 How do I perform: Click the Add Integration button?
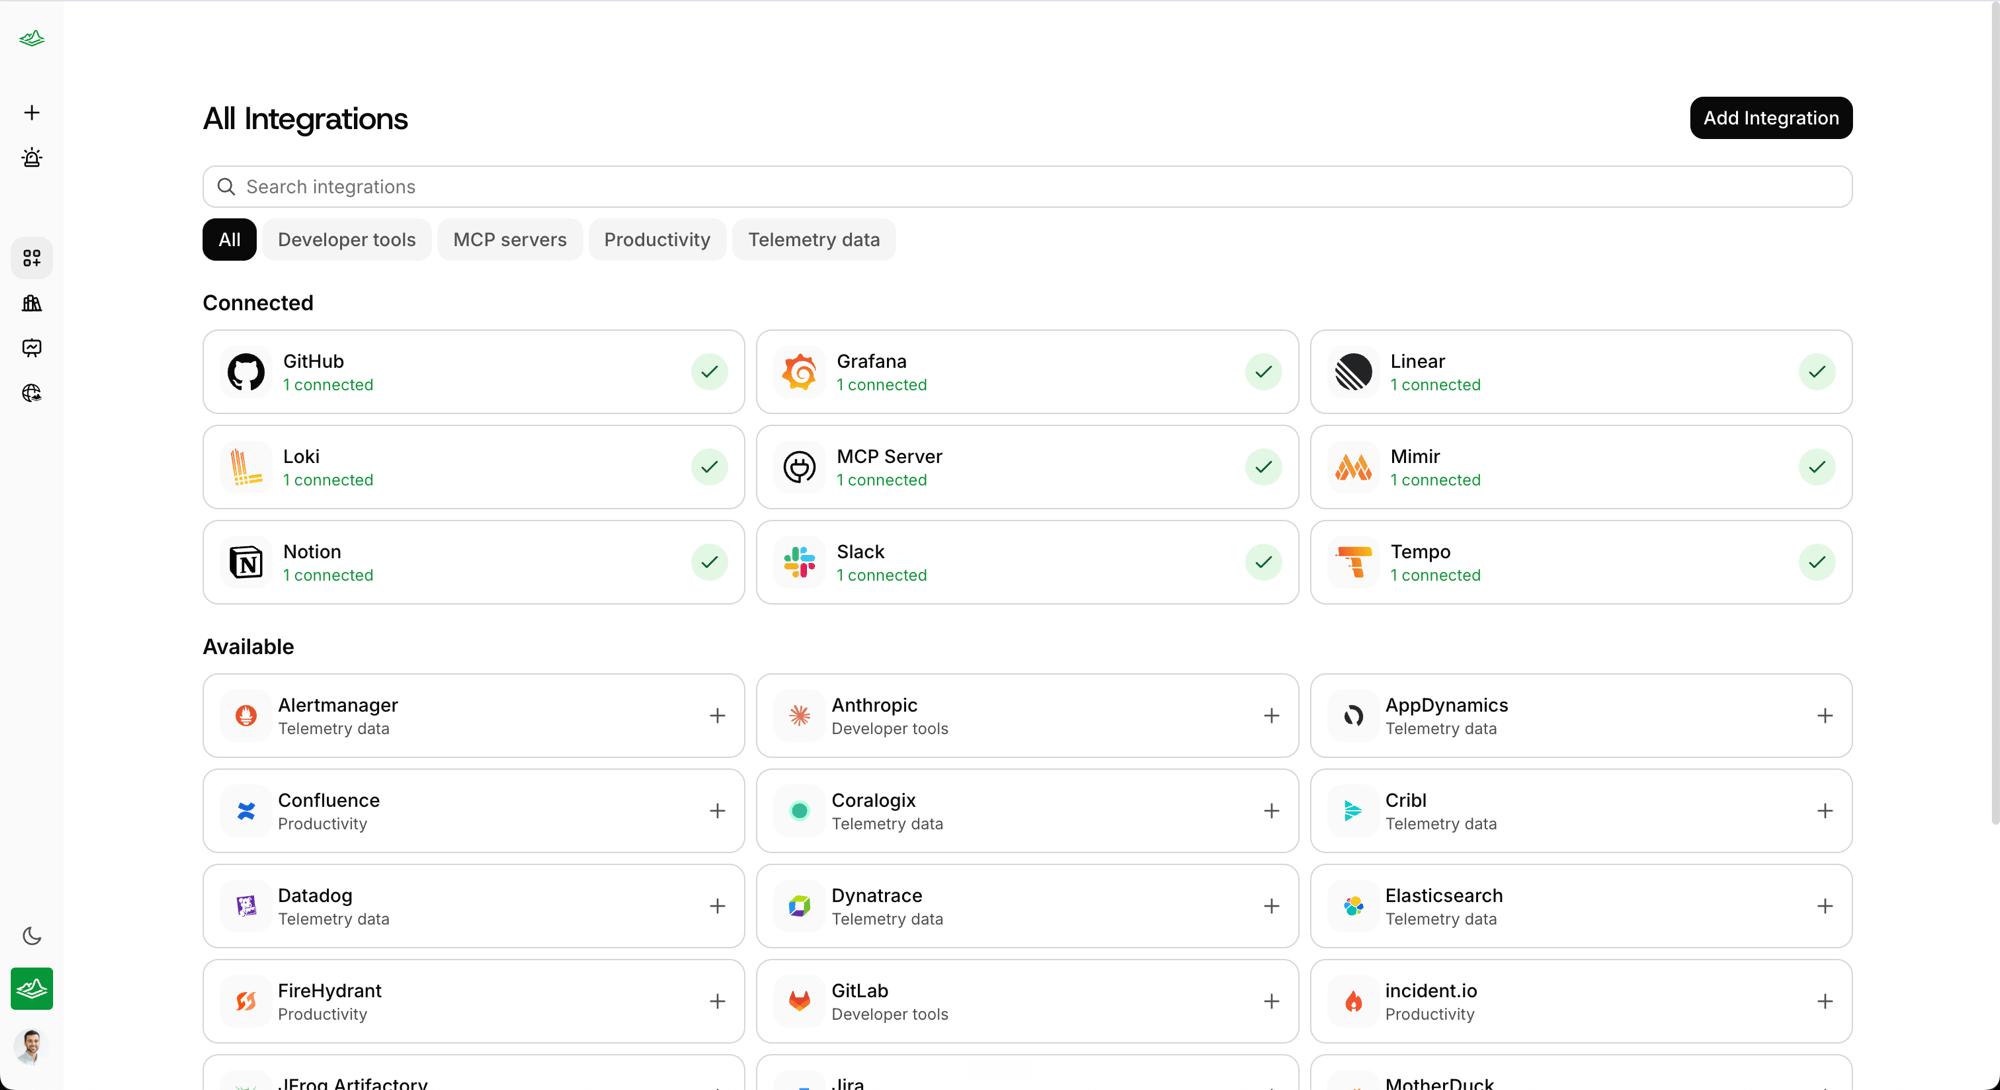[1771, 118]
